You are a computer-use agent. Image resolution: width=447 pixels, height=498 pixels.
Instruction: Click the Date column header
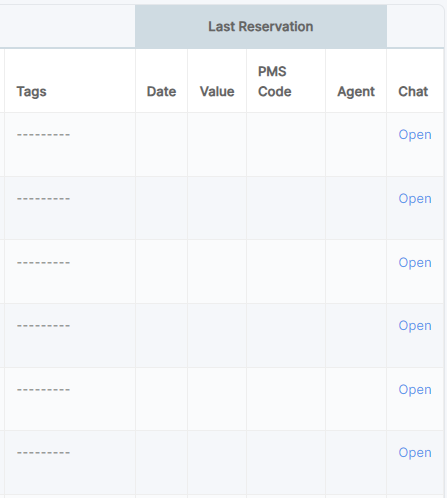[161, 92]
